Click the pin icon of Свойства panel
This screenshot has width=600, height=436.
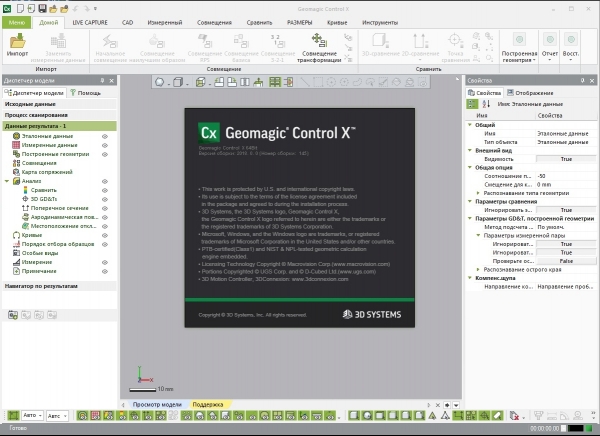[x=582, y=80]
